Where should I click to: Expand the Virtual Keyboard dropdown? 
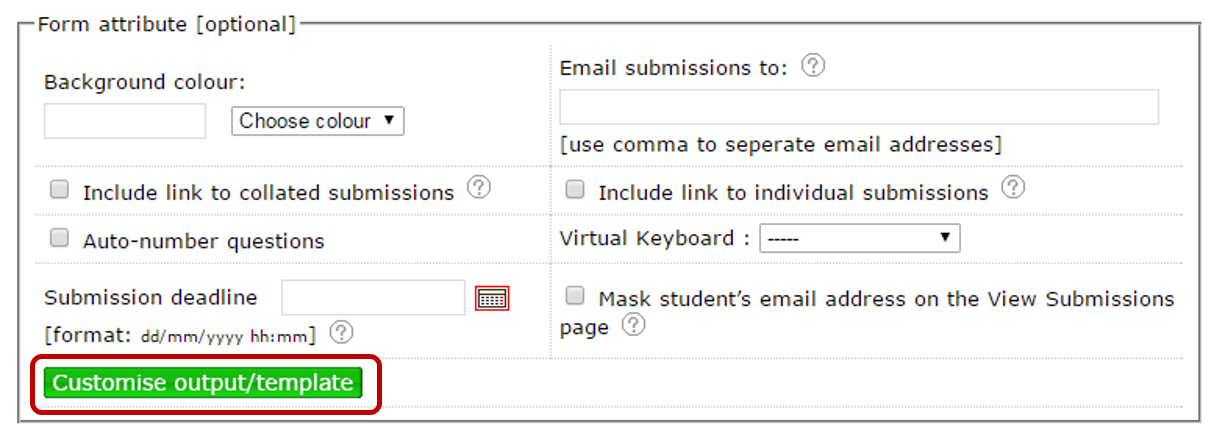[x=860, y=238]
